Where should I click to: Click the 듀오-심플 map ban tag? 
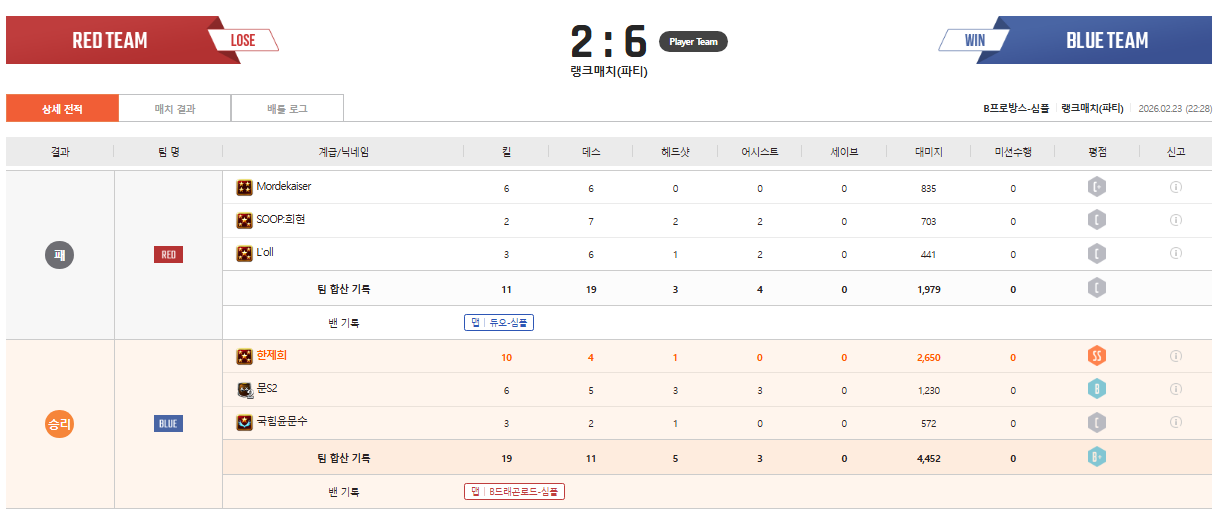click(x=499, y=323)
